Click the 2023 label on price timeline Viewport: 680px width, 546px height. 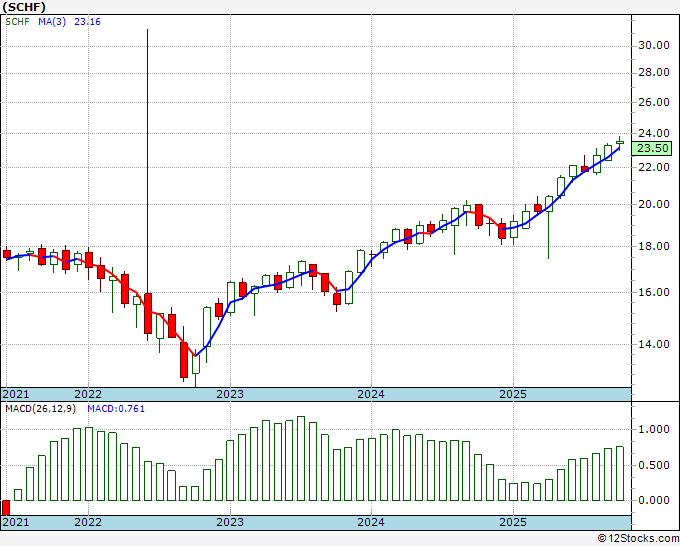(230, 394)
